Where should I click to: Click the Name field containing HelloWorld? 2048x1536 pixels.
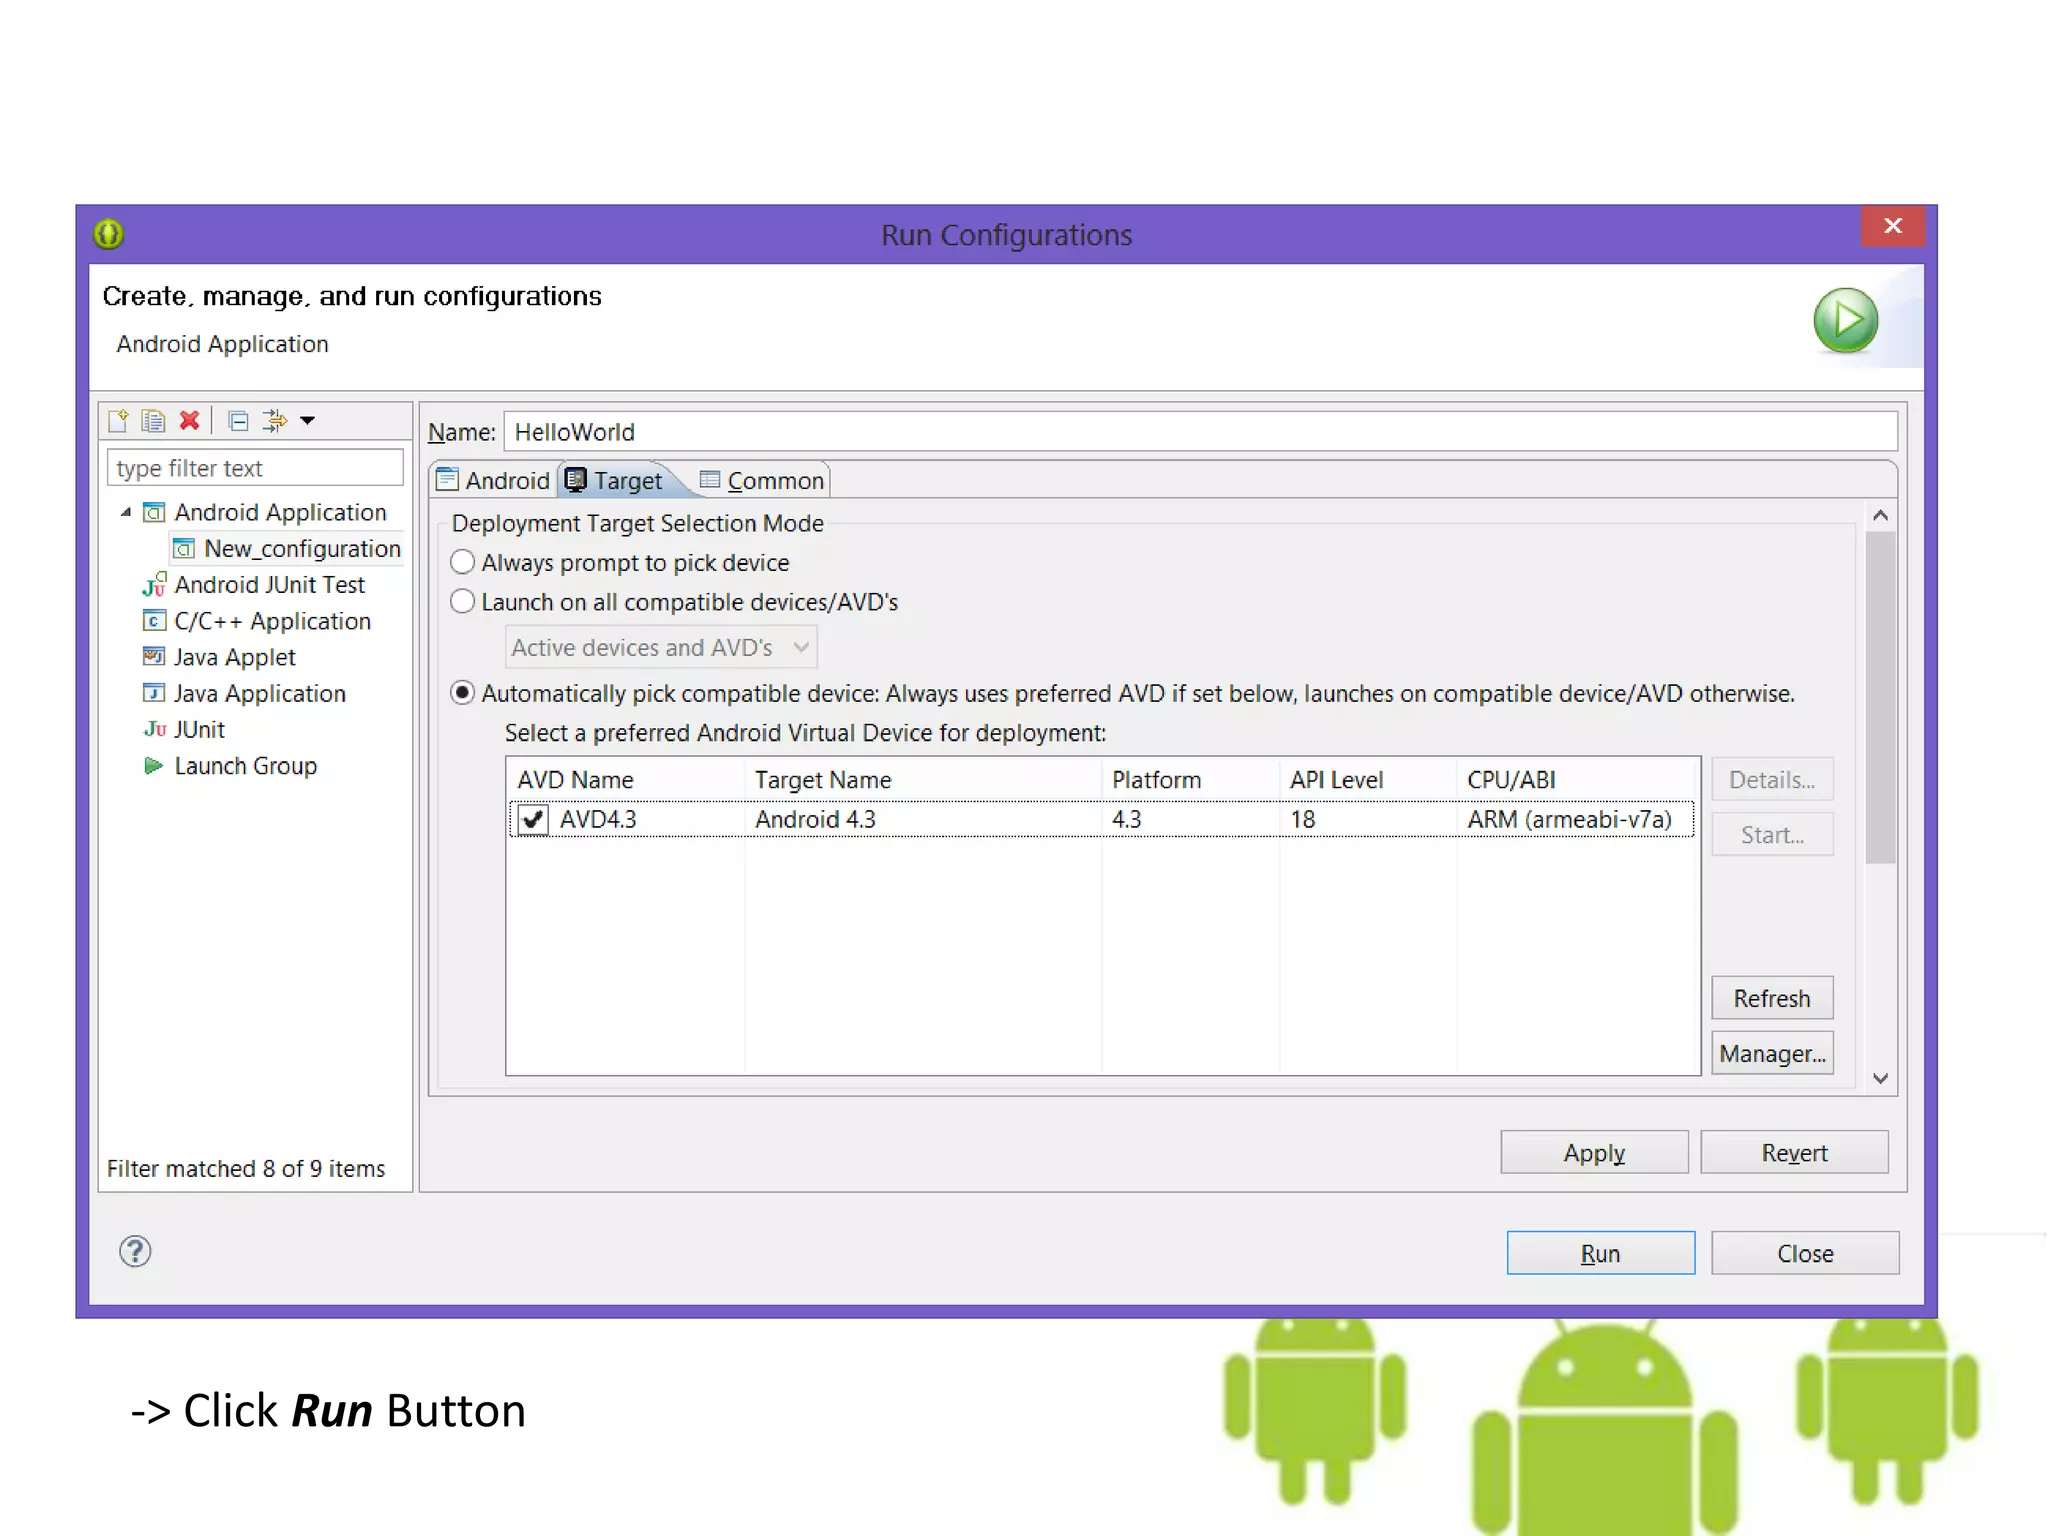click(x=1200, y=432)
